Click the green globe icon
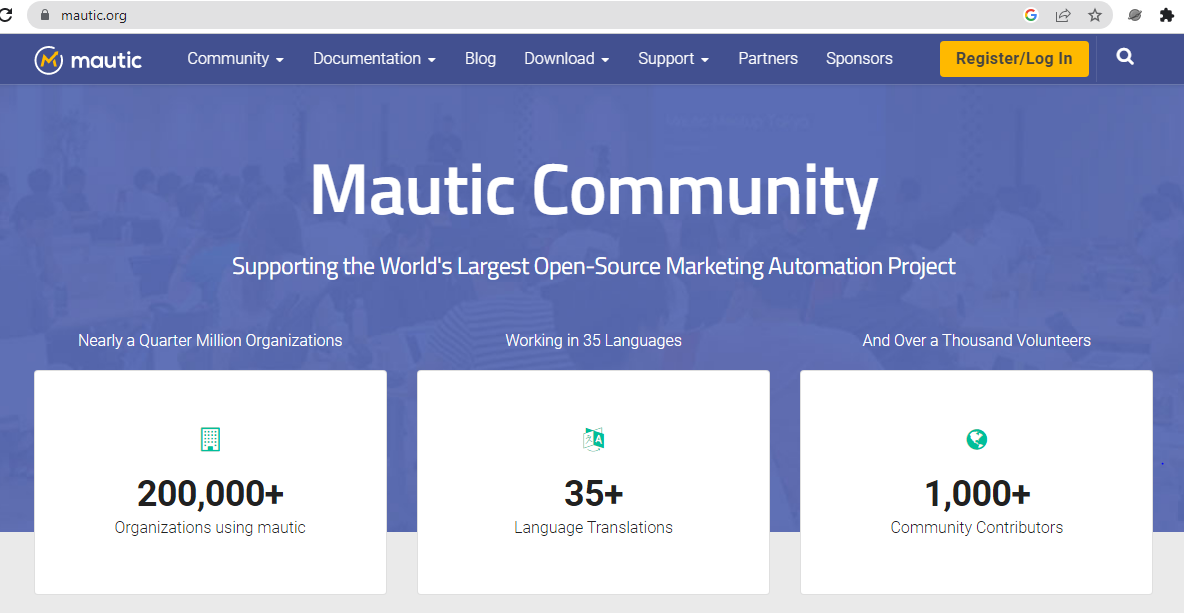 (x=977, y=439)
